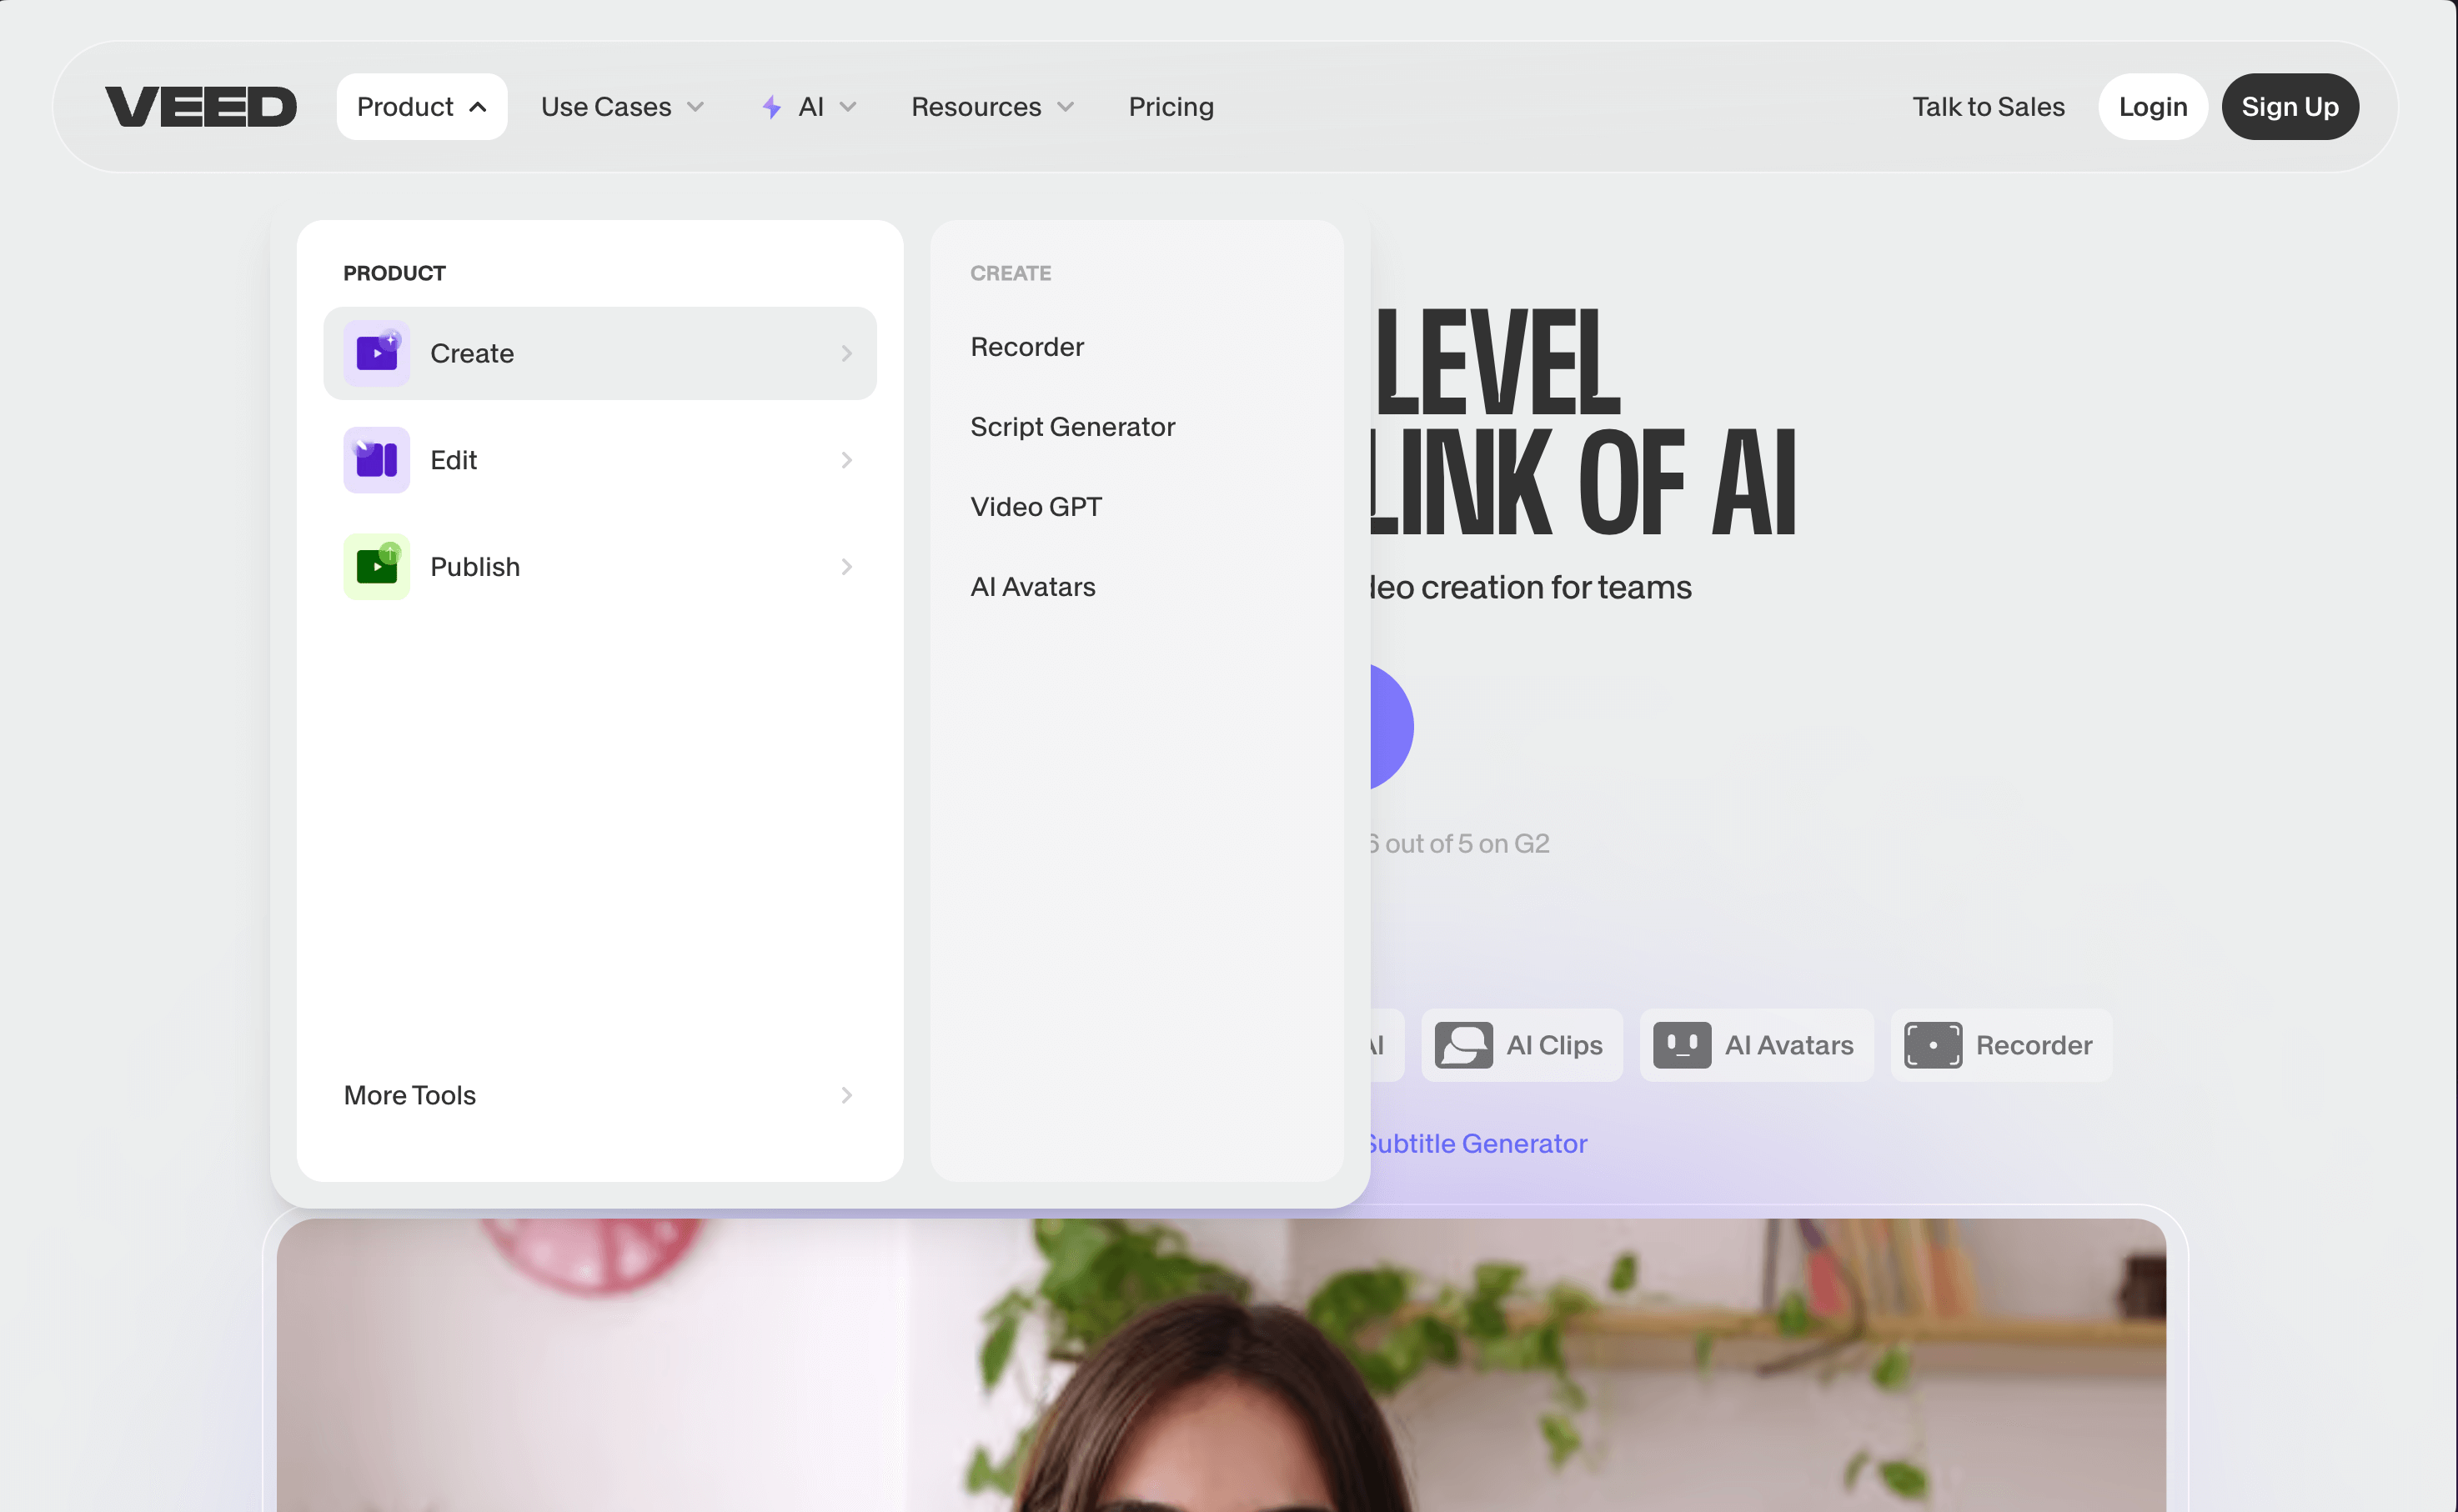Choose Recorder from the Create submenu
The height and width of the screenshot is (1512, 2458).
tap(1027, 347)
